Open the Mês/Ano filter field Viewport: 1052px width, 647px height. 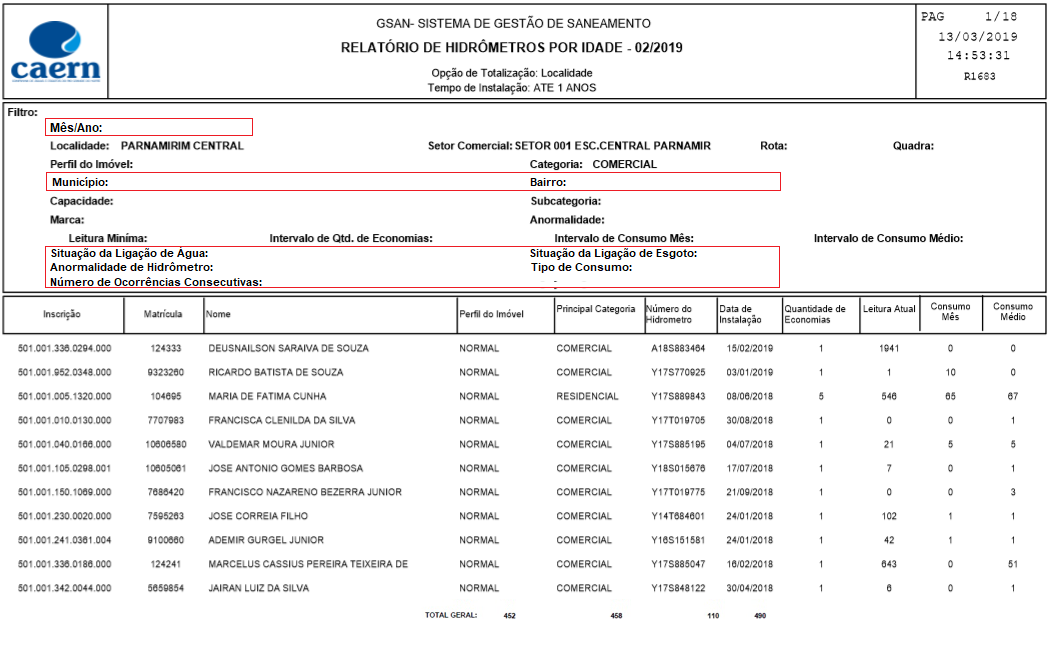click(150, 127)
